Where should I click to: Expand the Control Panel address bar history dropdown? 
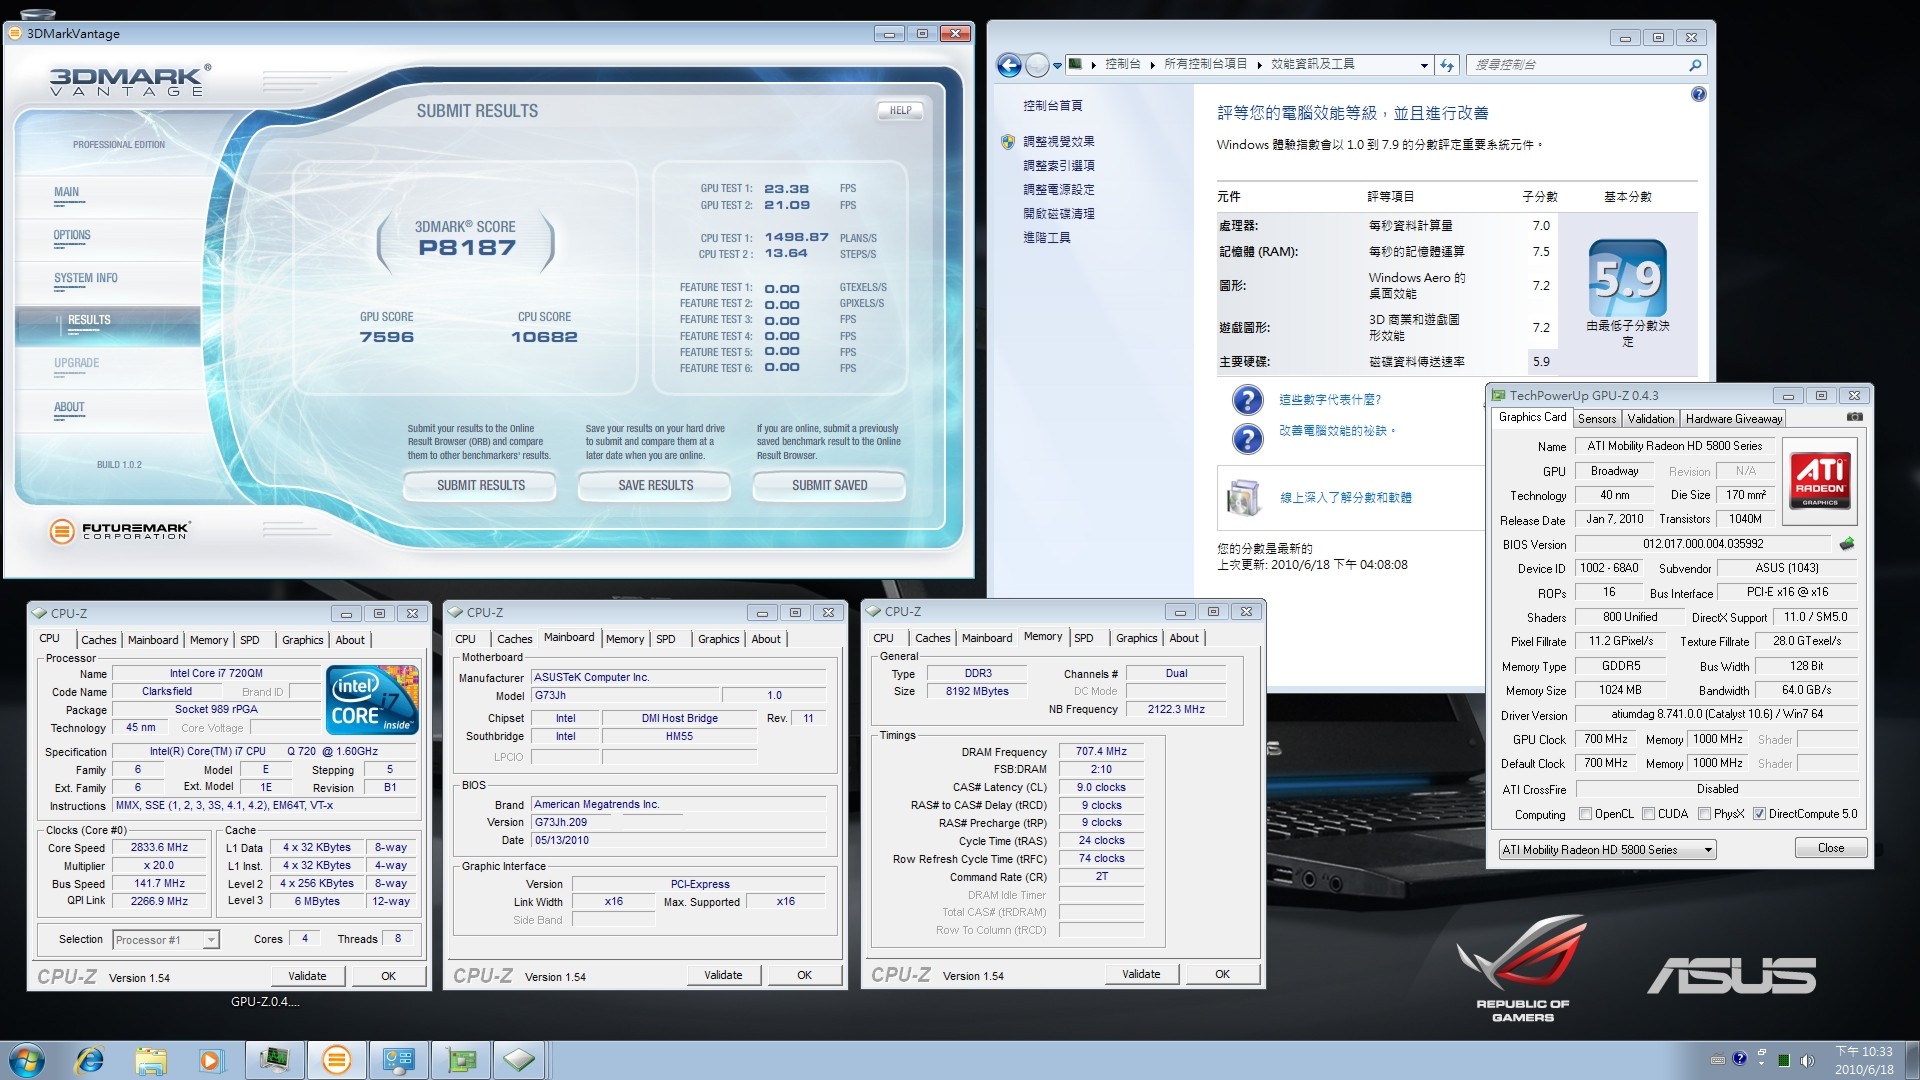coord(1424,65)
